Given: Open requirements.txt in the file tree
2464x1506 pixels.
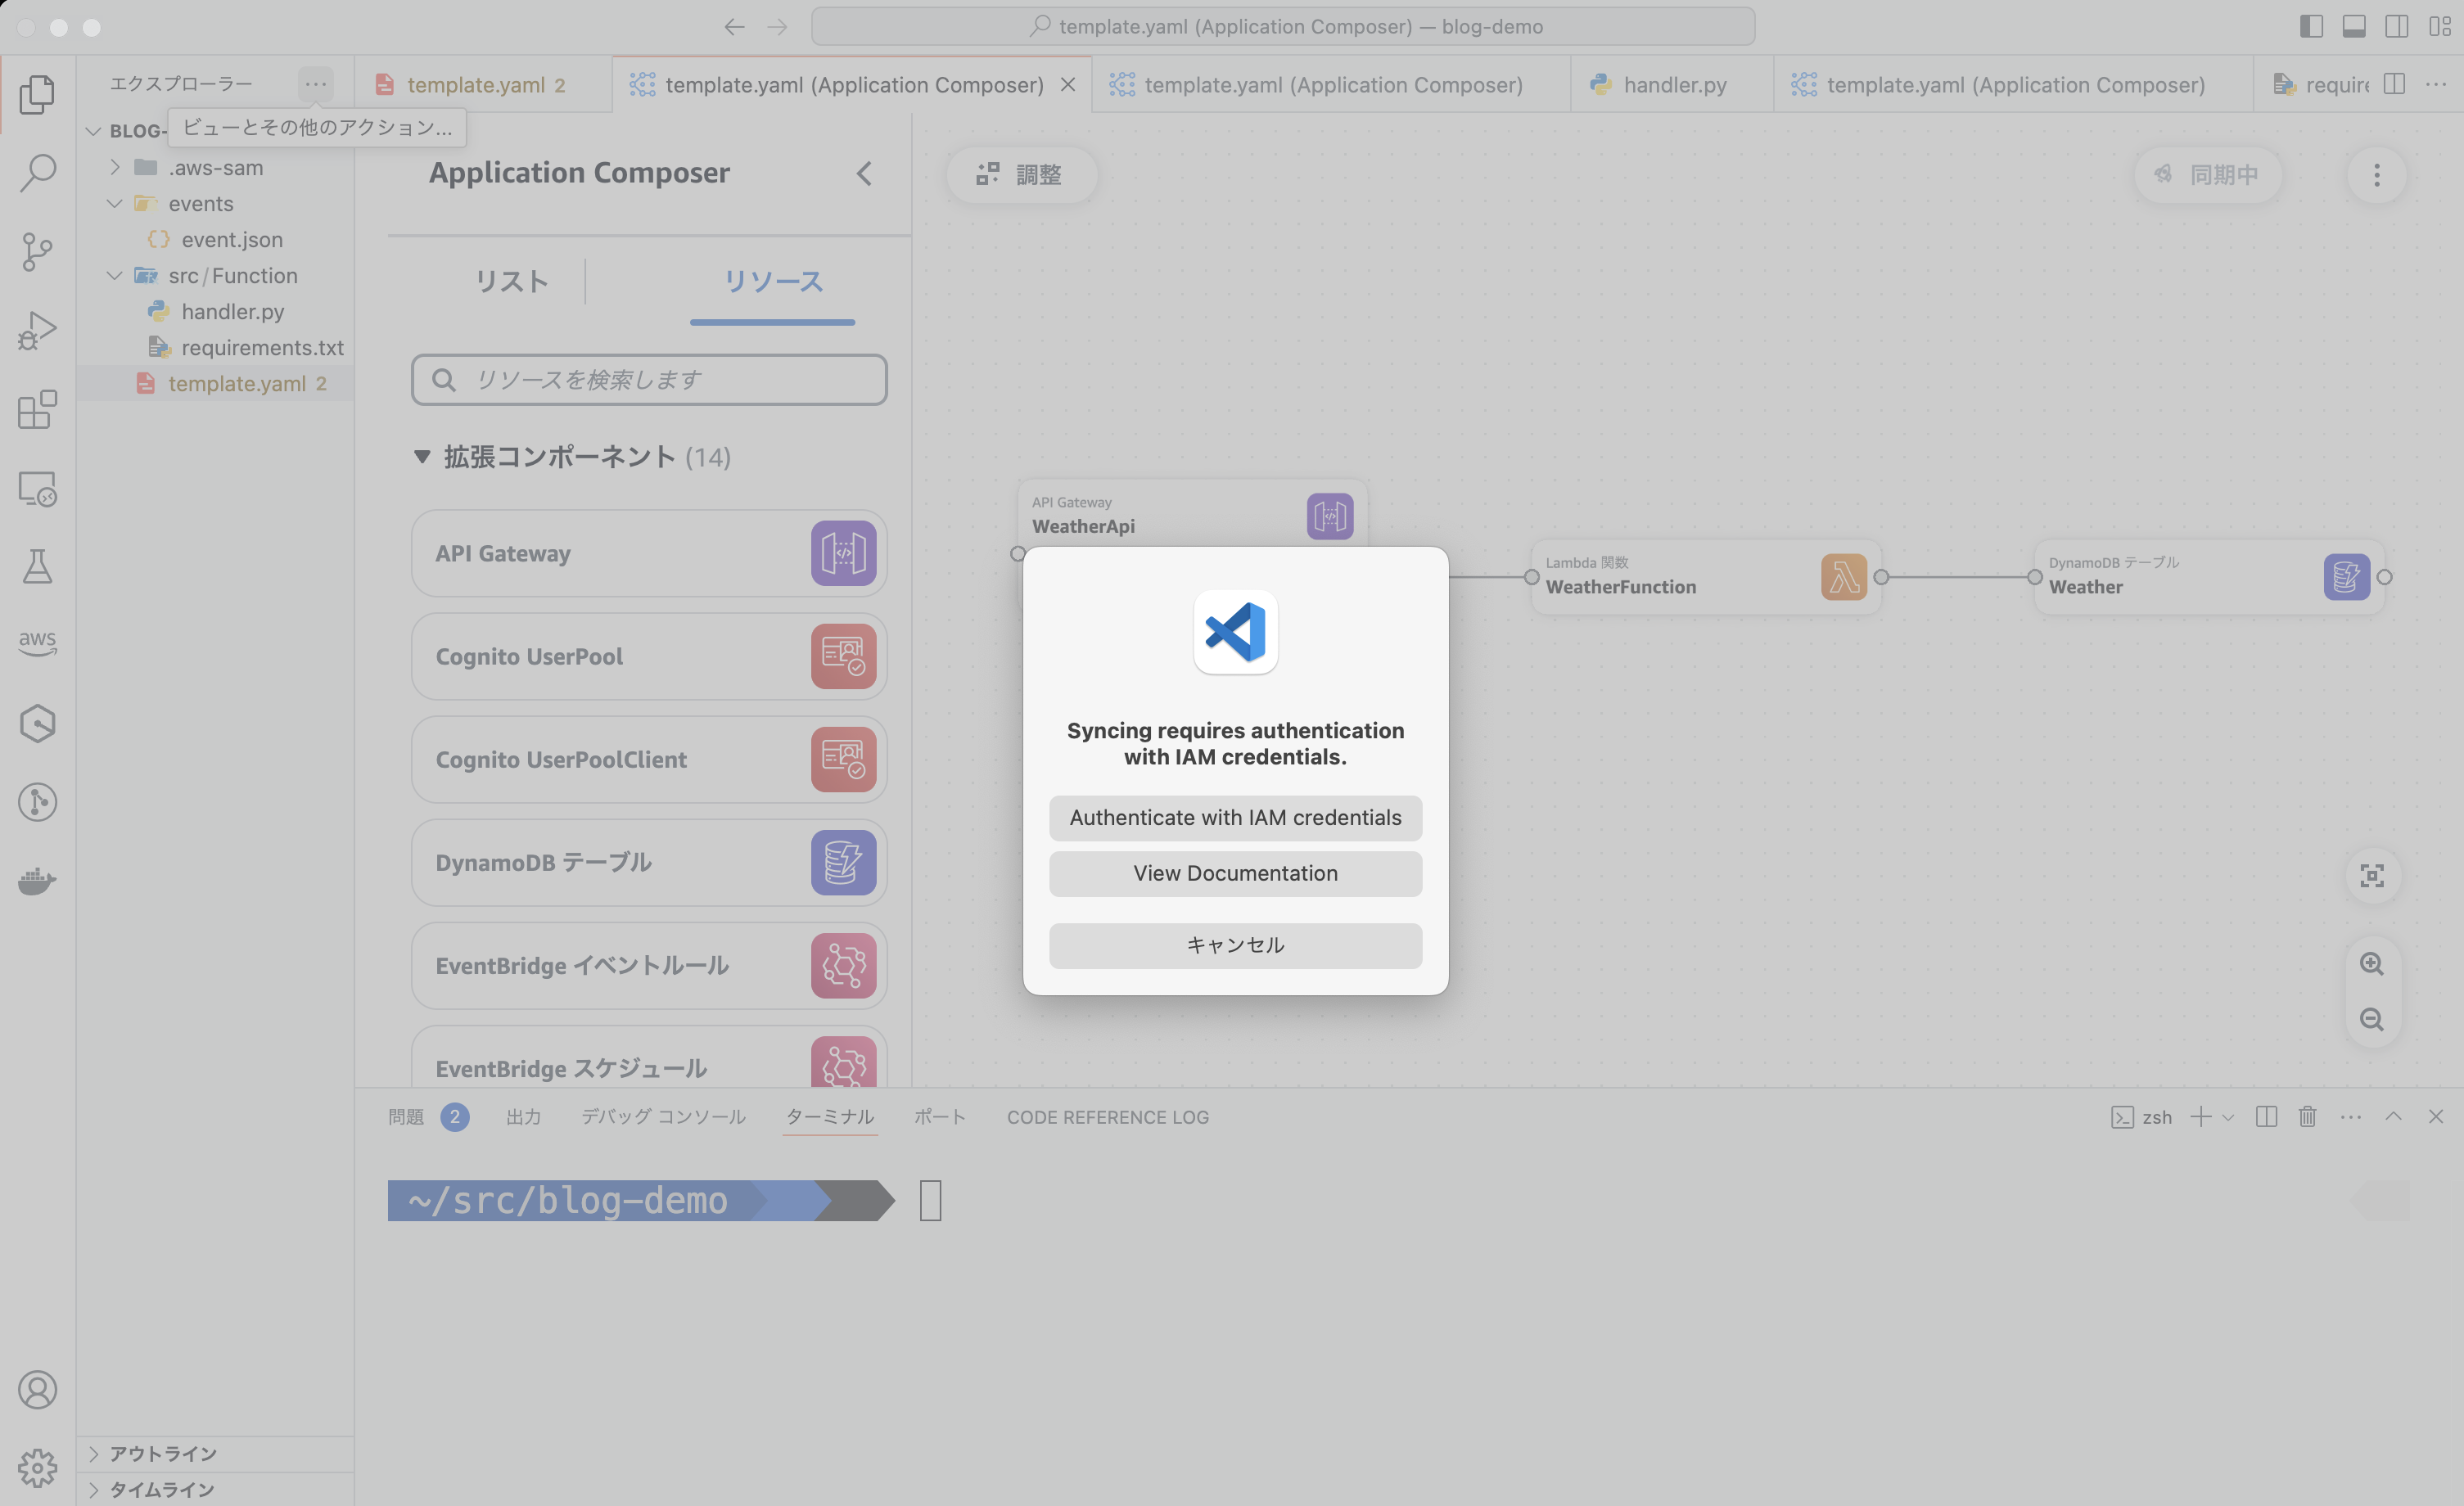Looking at the screenshot, I should (x=262, y=347).
